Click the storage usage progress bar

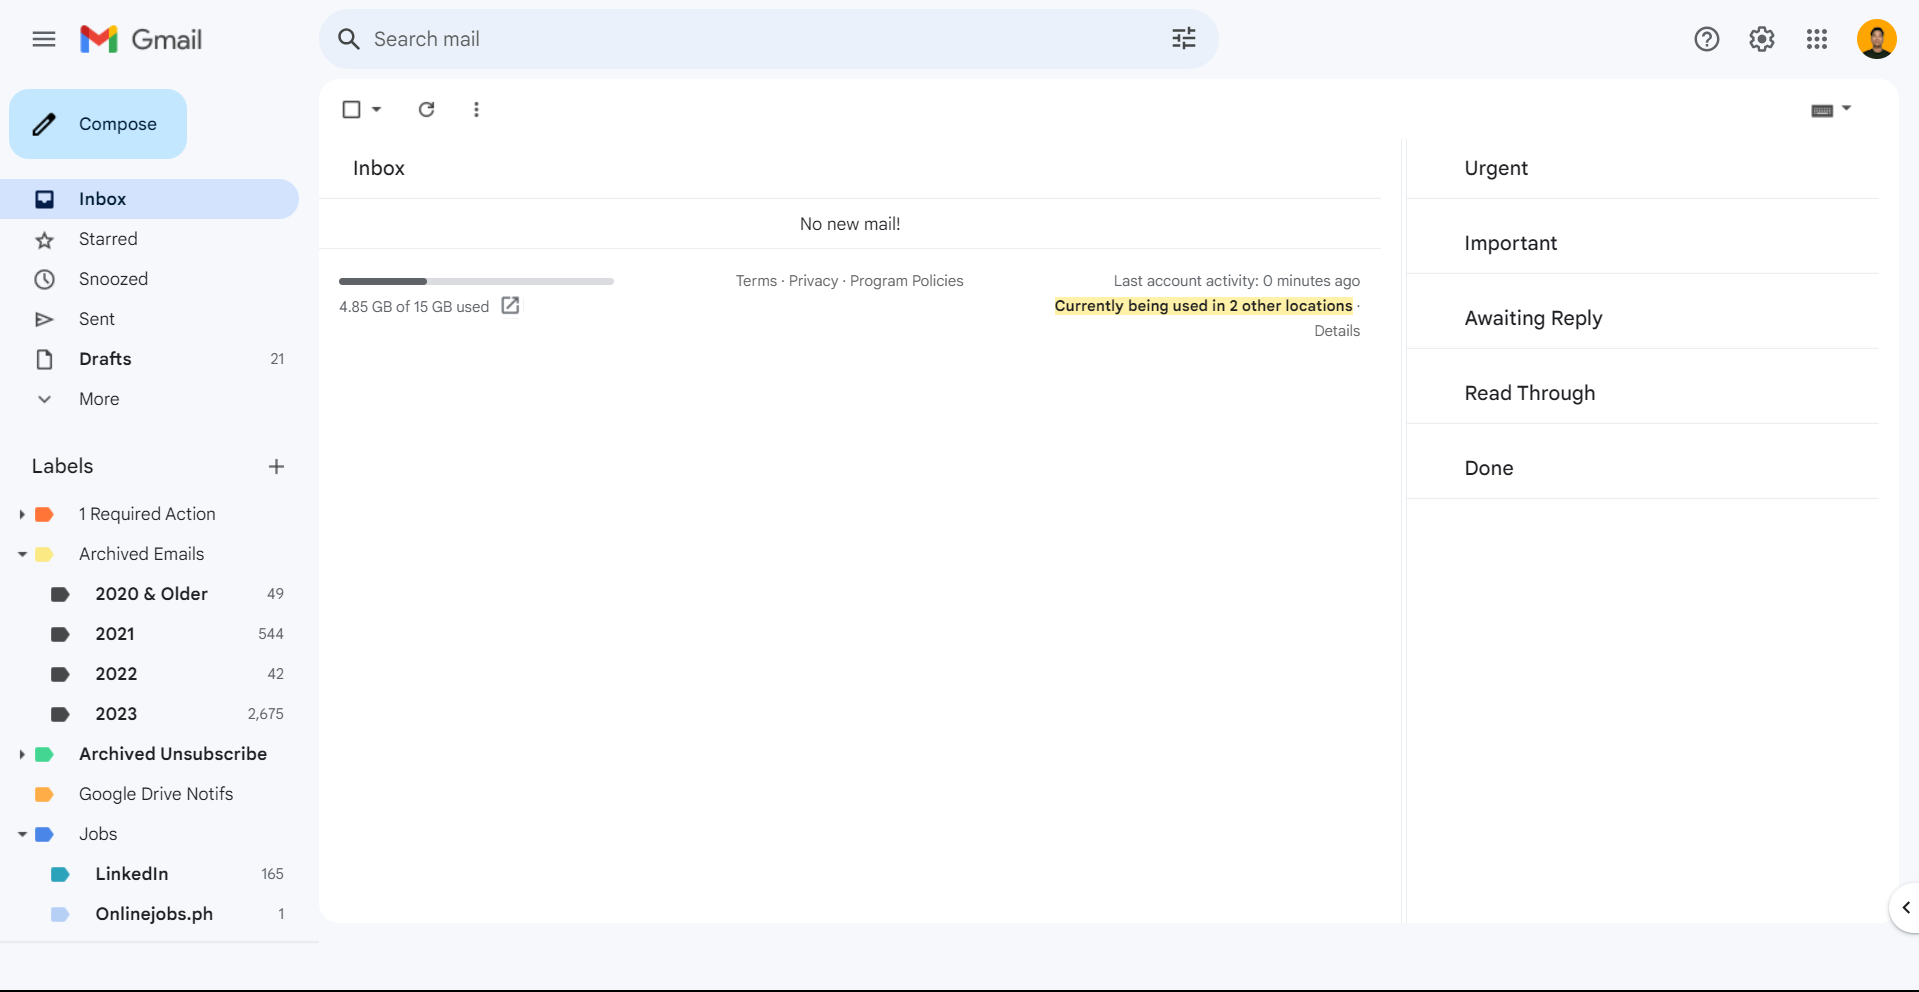coord(476,281)
